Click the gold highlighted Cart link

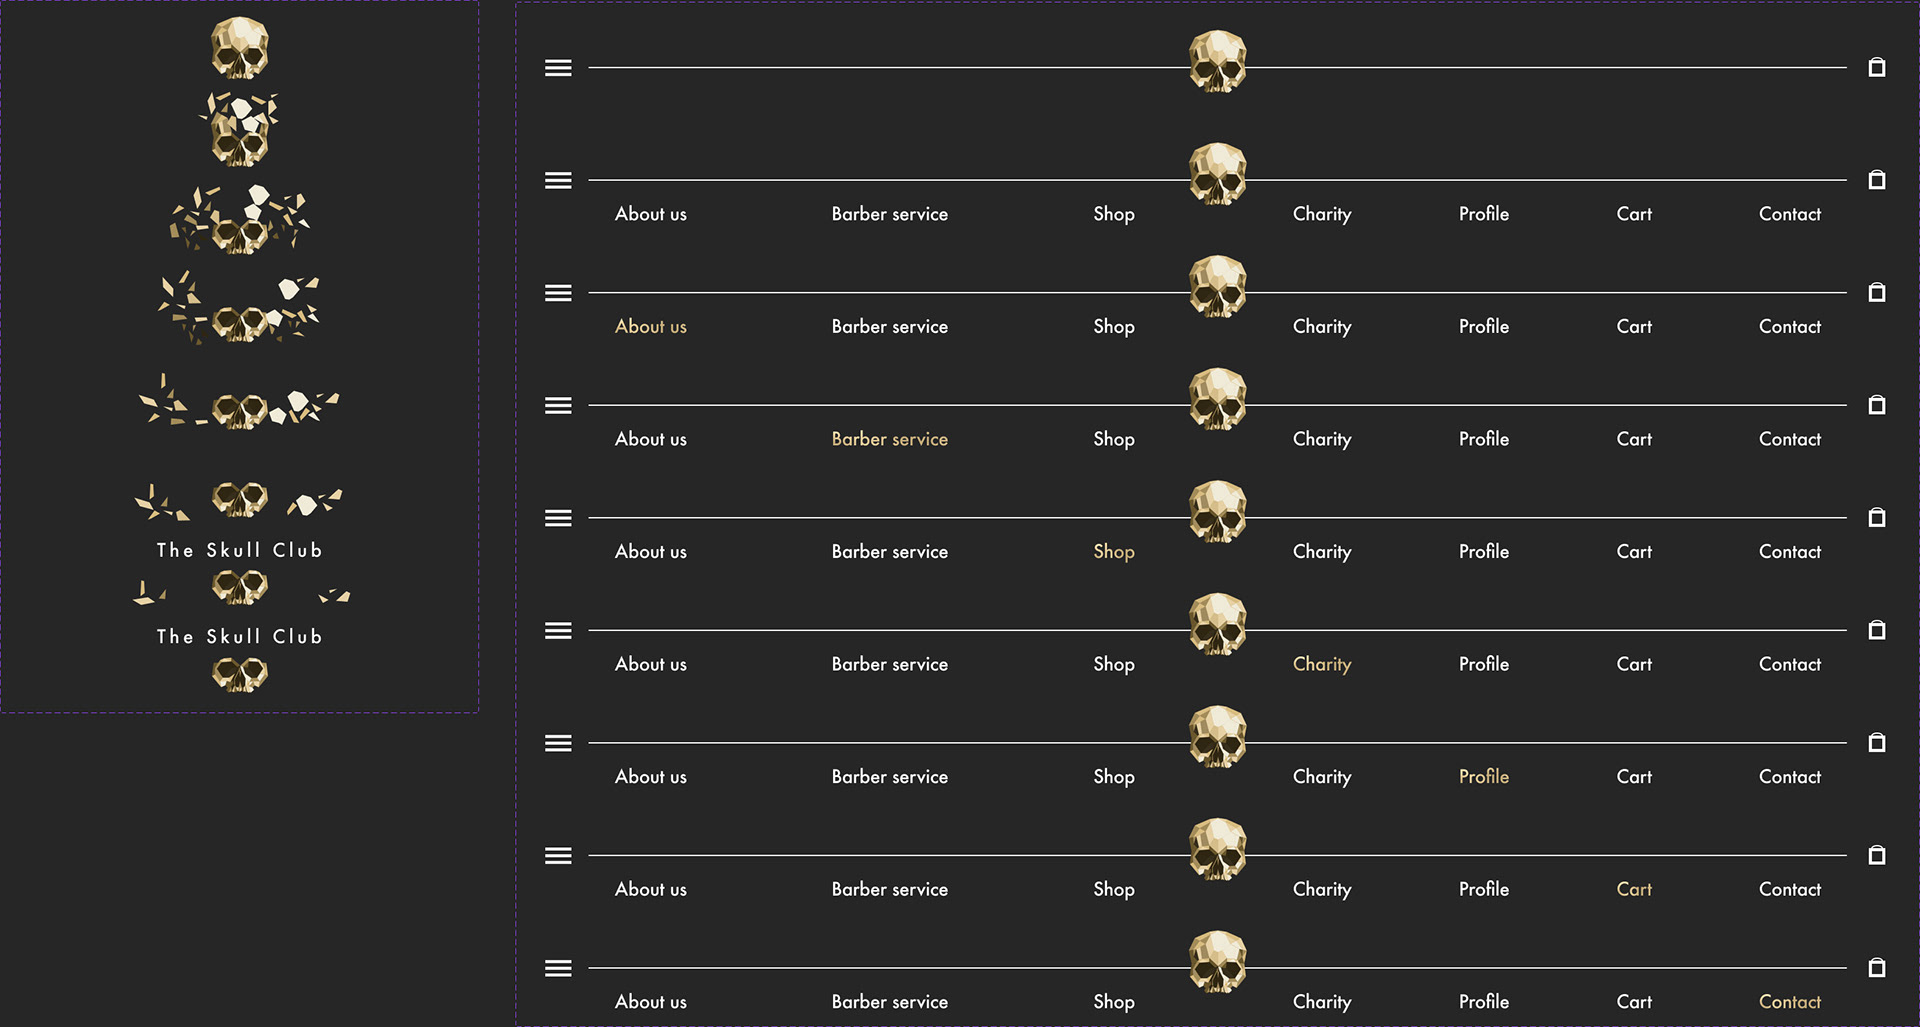coord(1634,889)
